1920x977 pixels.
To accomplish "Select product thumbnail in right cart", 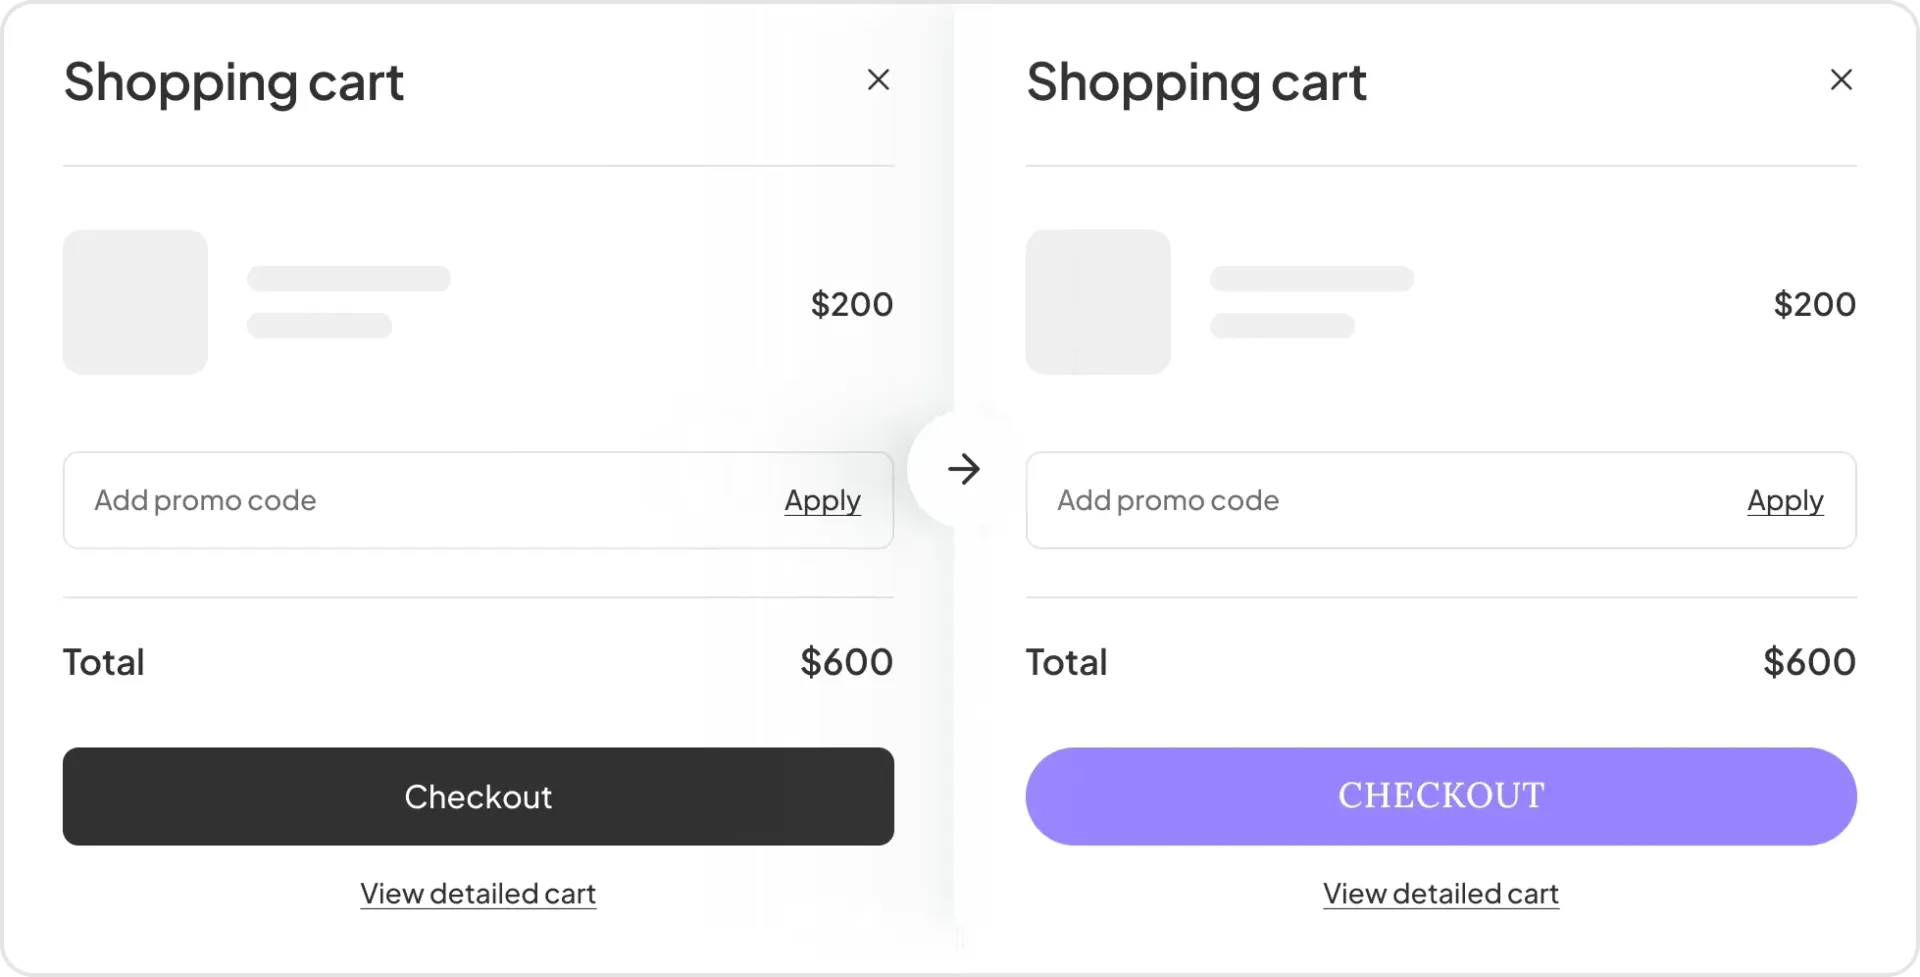I will [x=1098, y=302].
